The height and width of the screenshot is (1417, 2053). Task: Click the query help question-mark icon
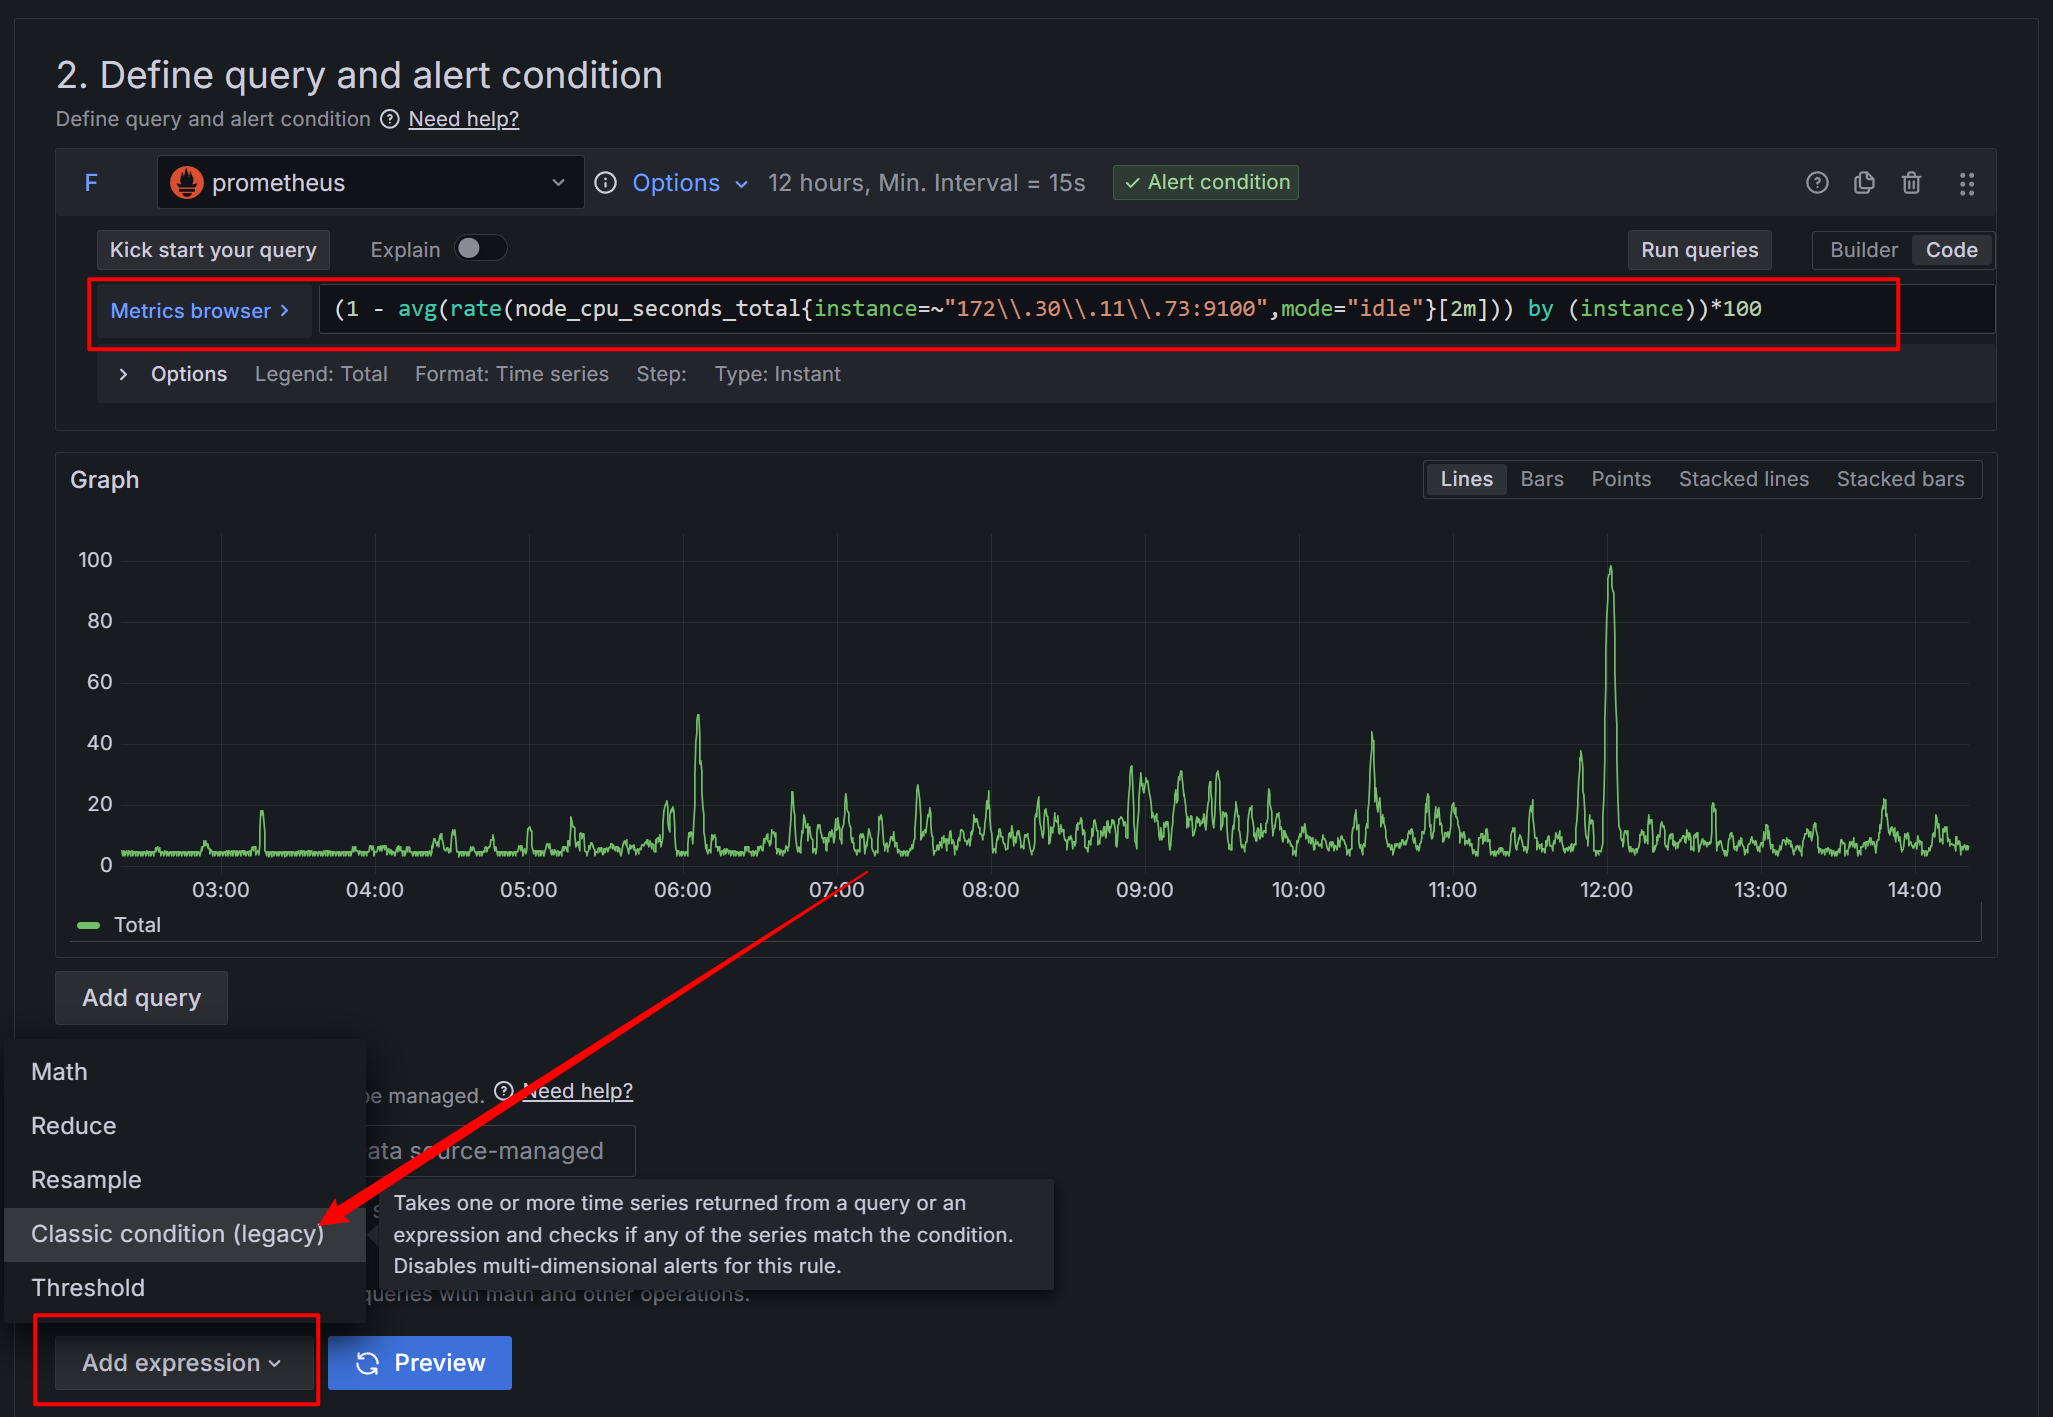(x=1817, y=183)
